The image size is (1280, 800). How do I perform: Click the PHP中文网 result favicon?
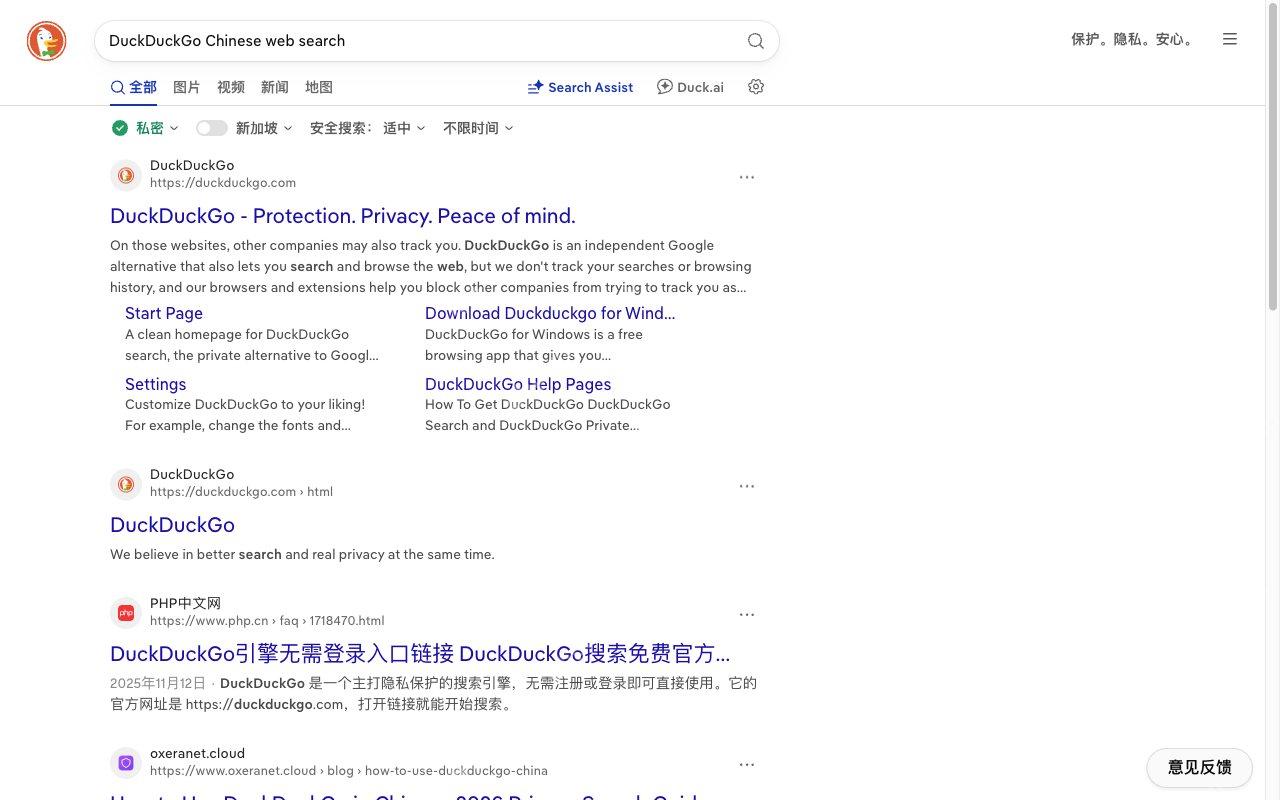pos(126,613)
